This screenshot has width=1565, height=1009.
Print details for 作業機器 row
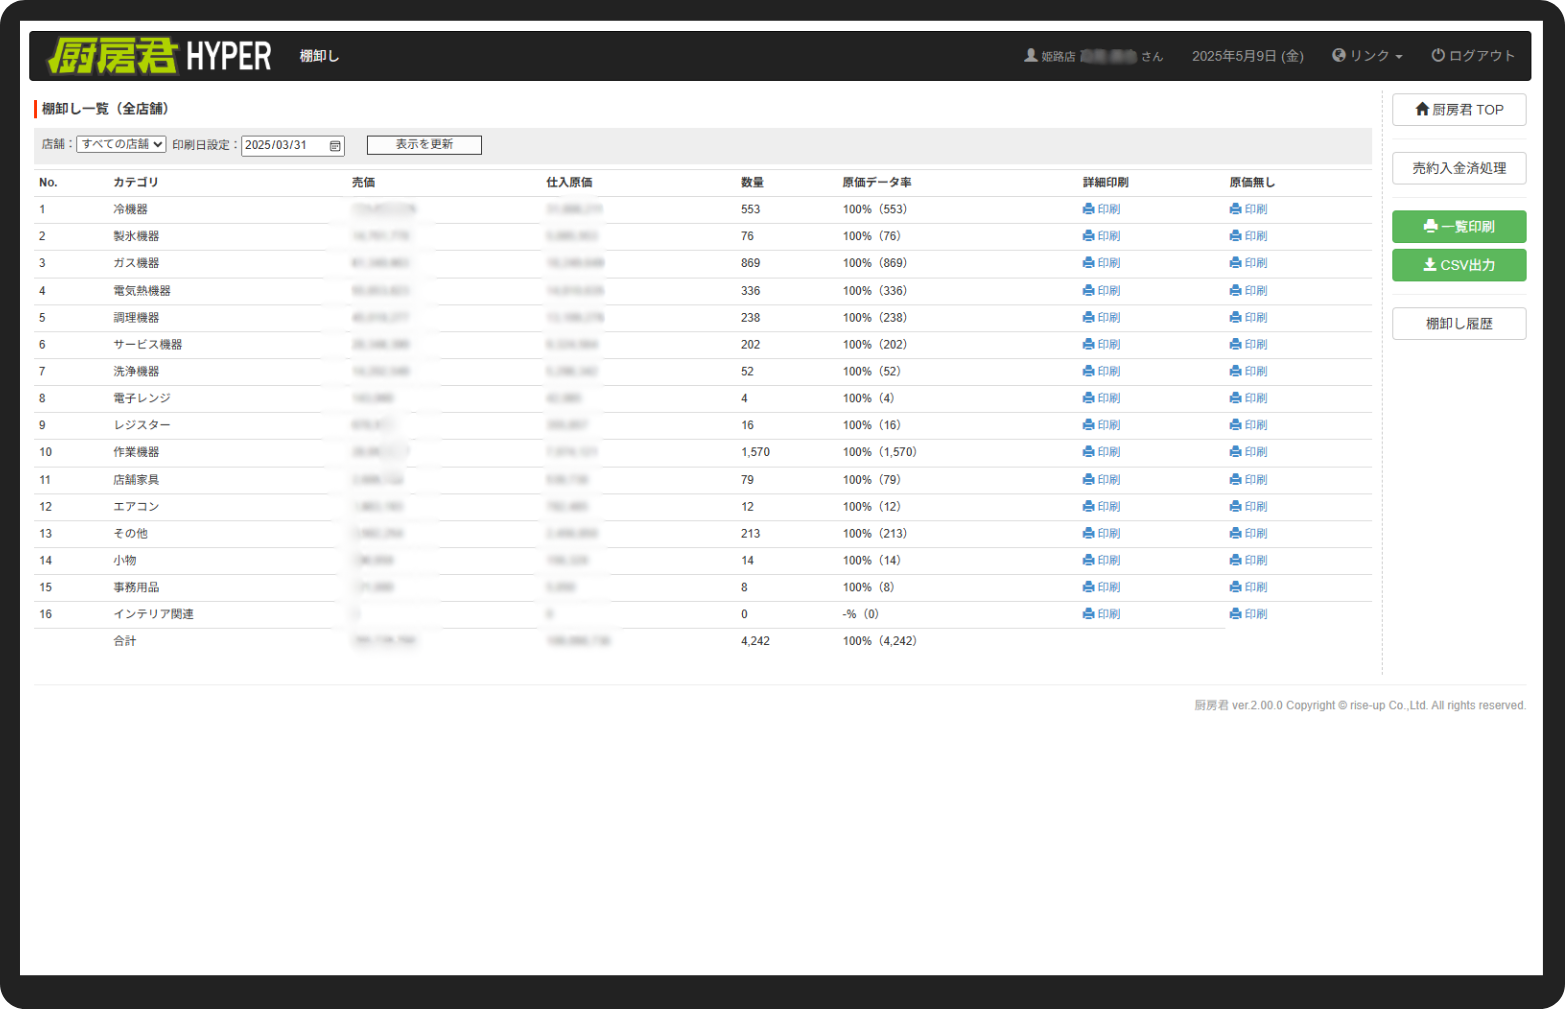click(x=1101, y=452)
